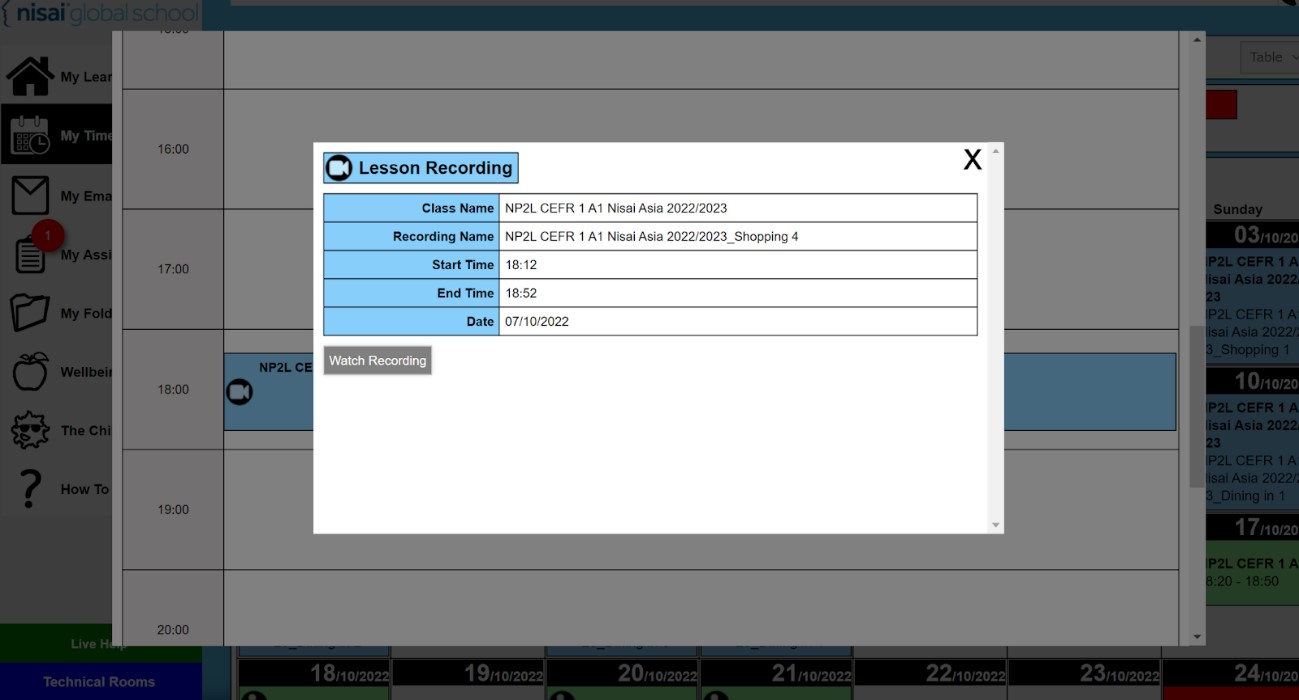Viewport: 1299px width, 700px height.
Task: Open the How To question mark icon
Action: [x=30, y=489]
